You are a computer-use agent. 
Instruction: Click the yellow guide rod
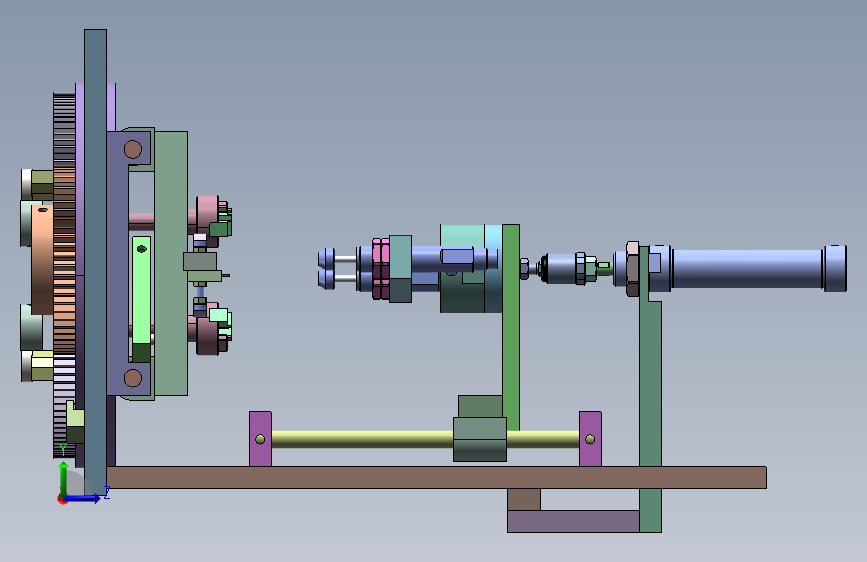click(362, 439)
